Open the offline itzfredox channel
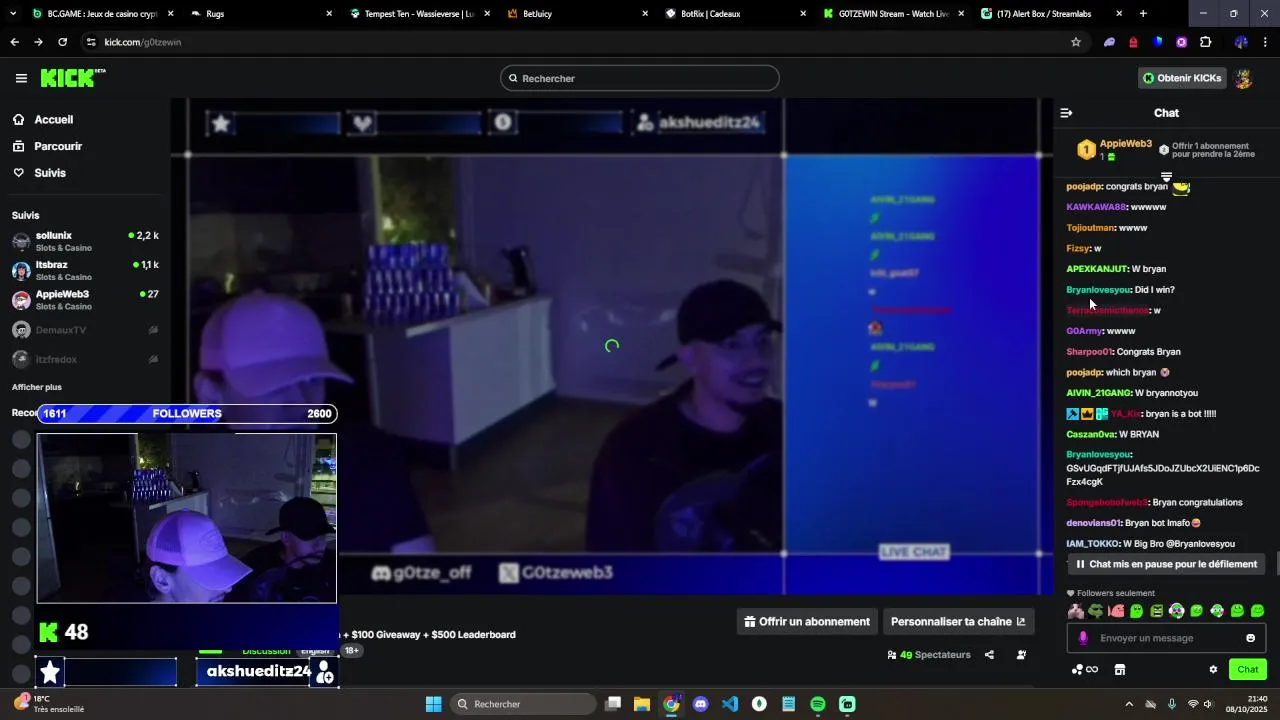This screenshot has height=720, width=1280. click(x=85, y=359)
